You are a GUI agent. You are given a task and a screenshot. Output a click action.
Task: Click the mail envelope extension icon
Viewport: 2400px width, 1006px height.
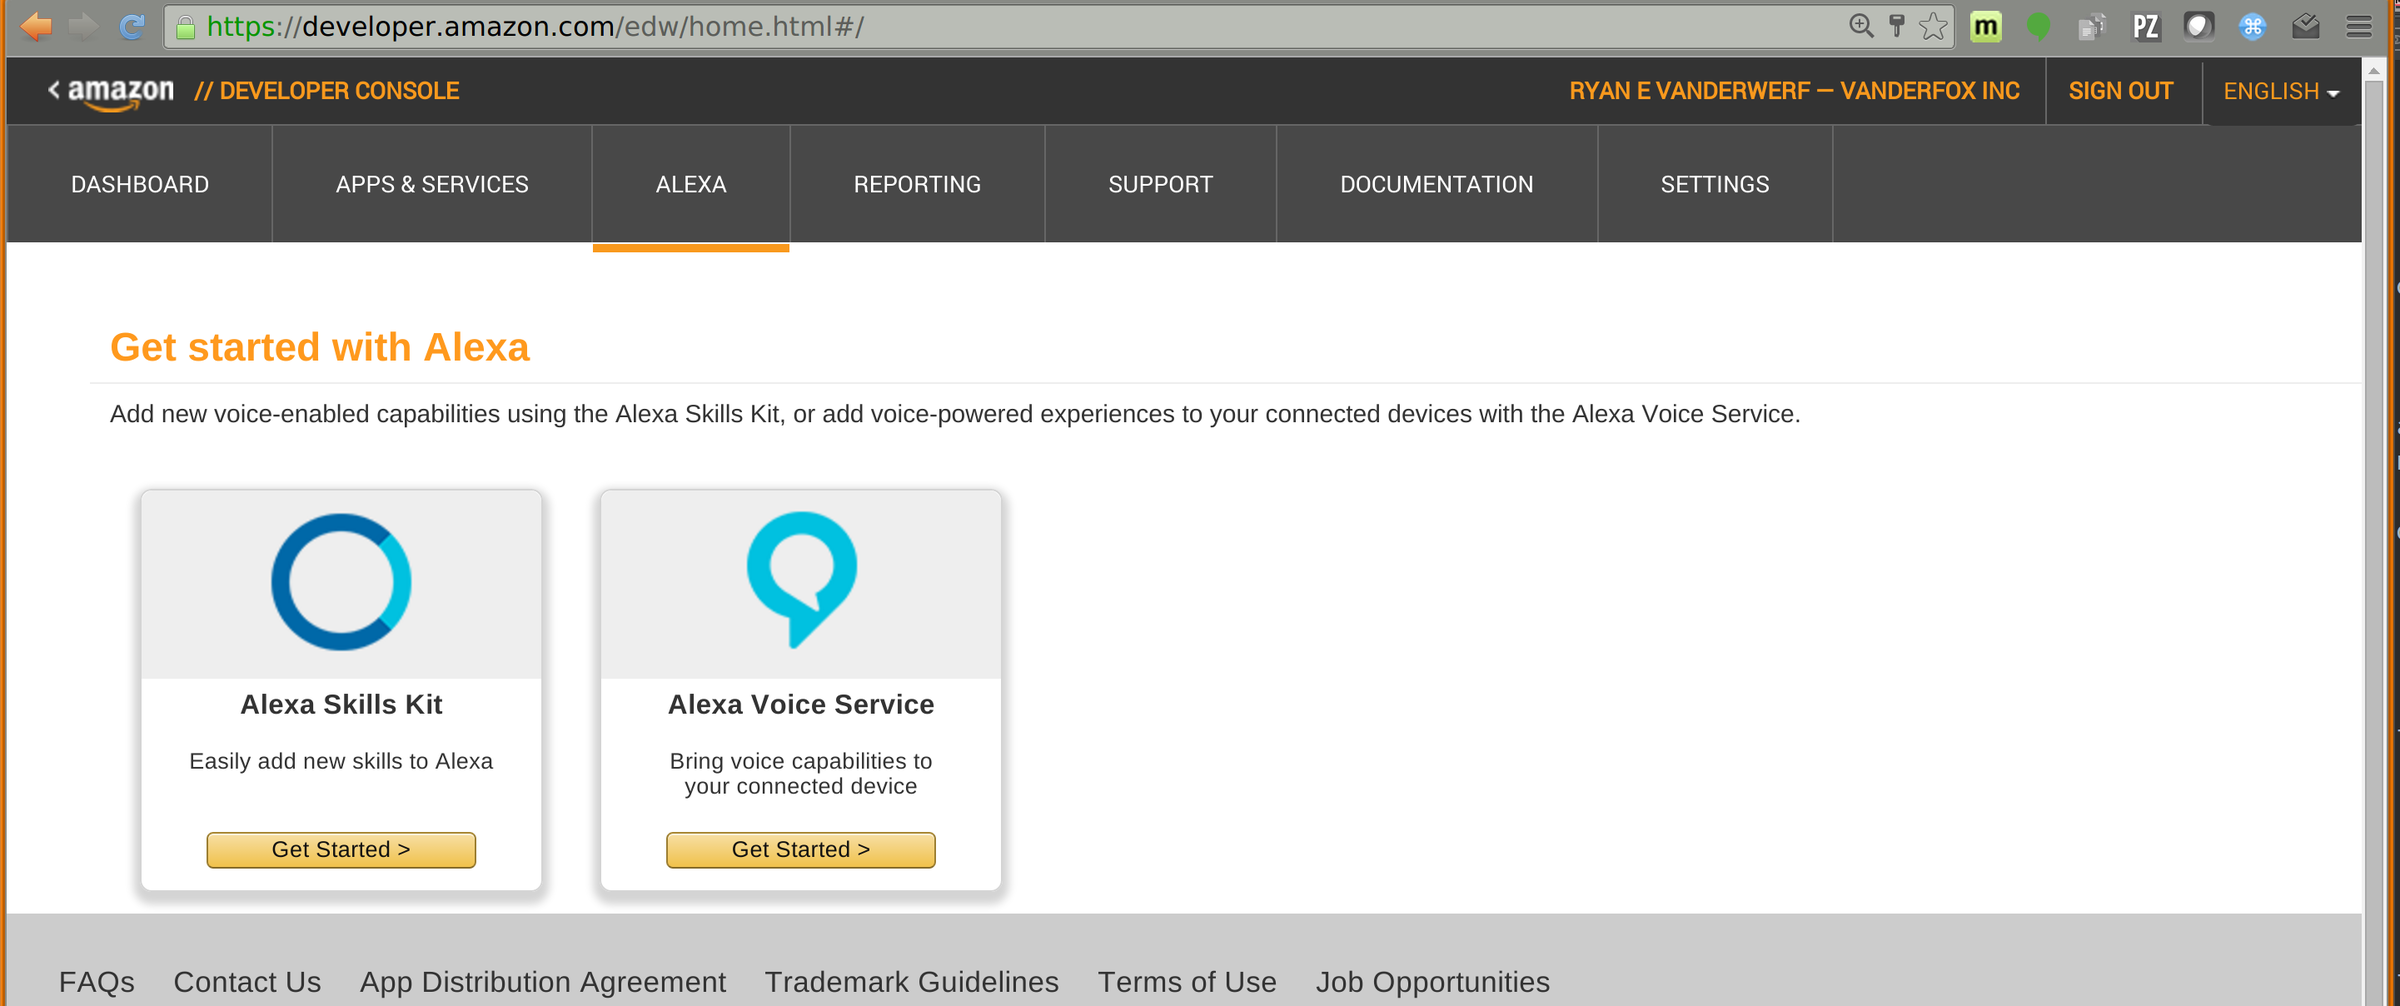[2306, 26]
